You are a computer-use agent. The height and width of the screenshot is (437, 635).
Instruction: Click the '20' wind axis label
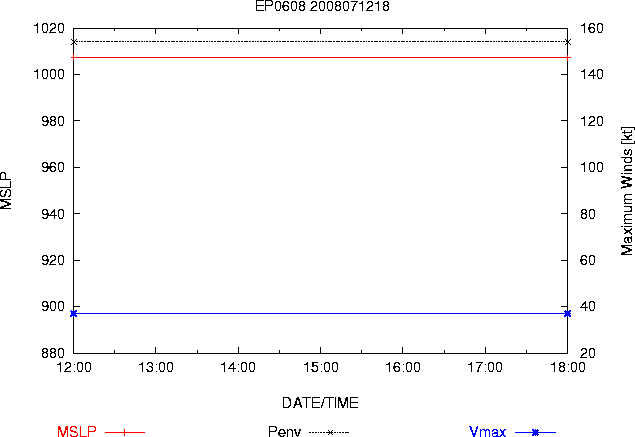tap(588, 353)
